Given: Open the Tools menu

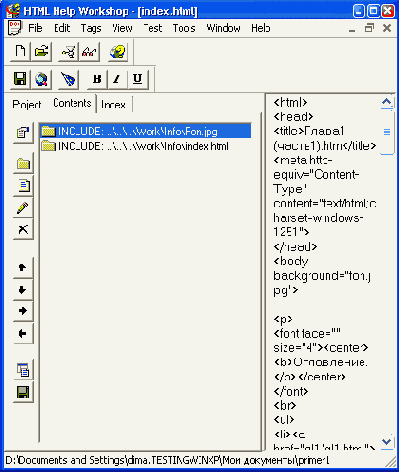Looking at the screenshot, I should point(184,28).
